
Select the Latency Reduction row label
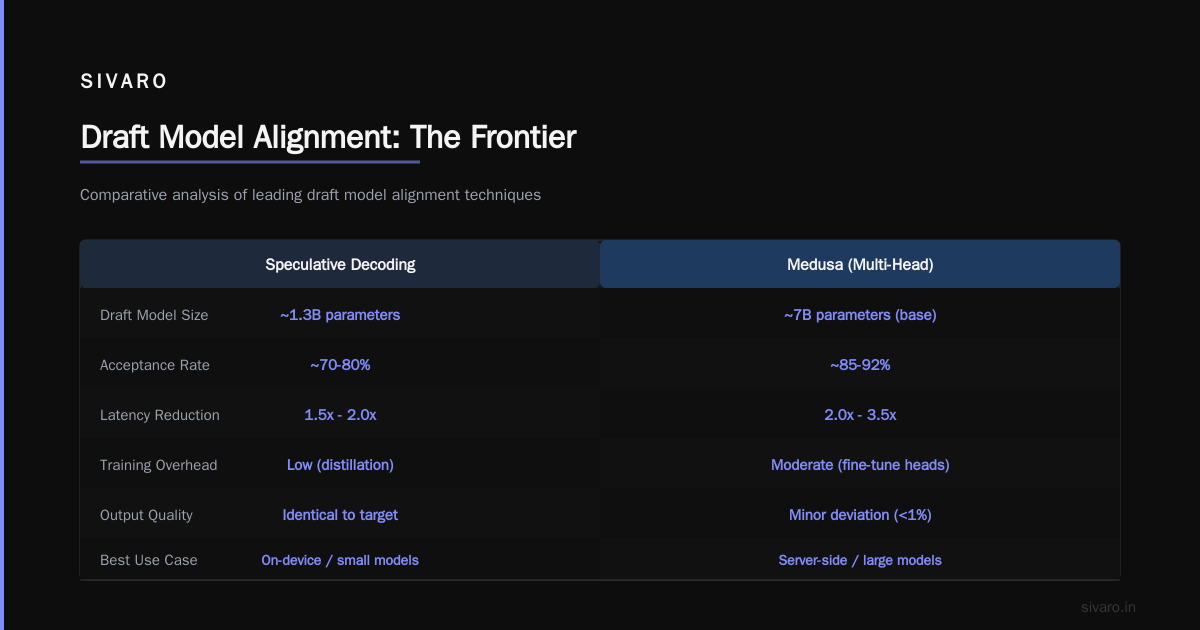pos(160,415)
